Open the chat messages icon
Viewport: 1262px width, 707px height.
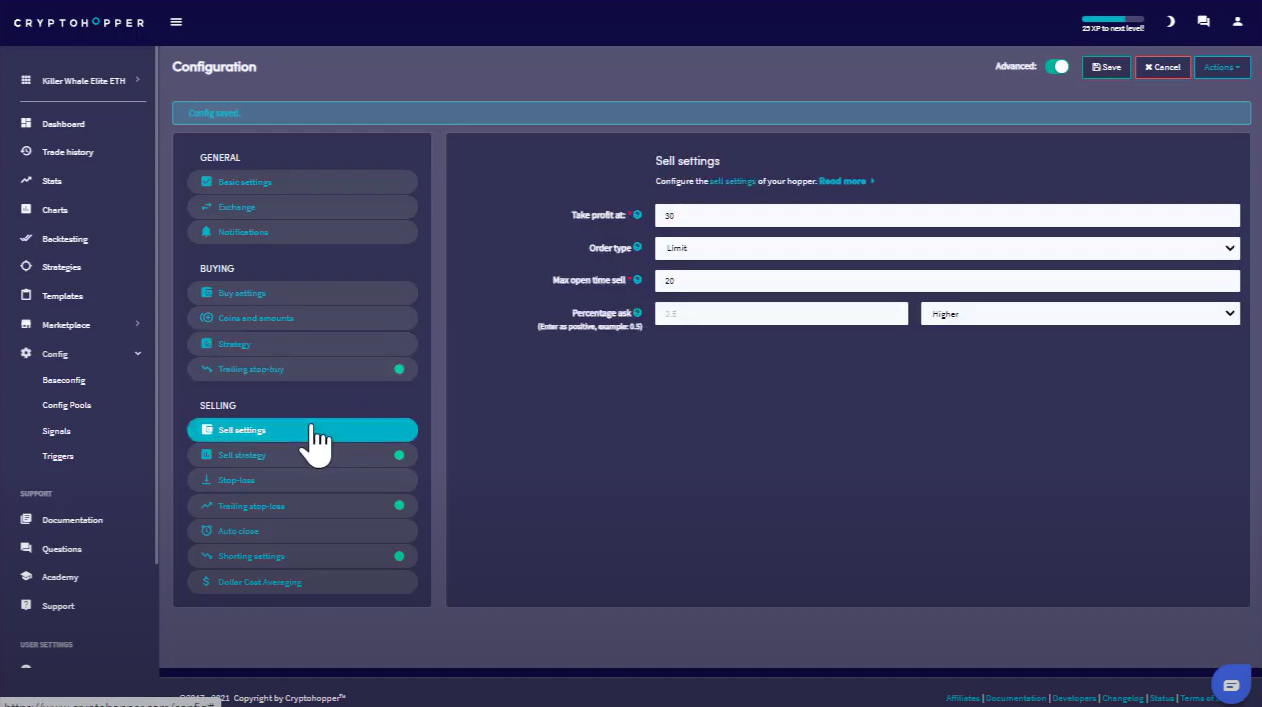[1203, 21]
